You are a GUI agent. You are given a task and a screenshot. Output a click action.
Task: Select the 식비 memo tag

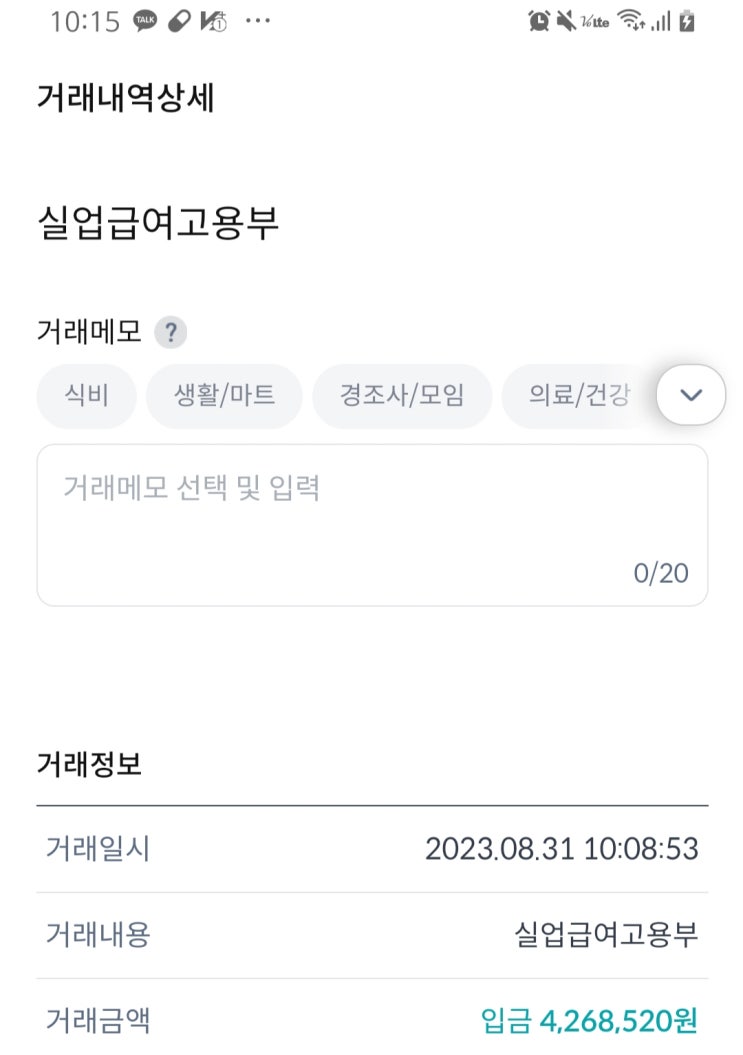86,395
